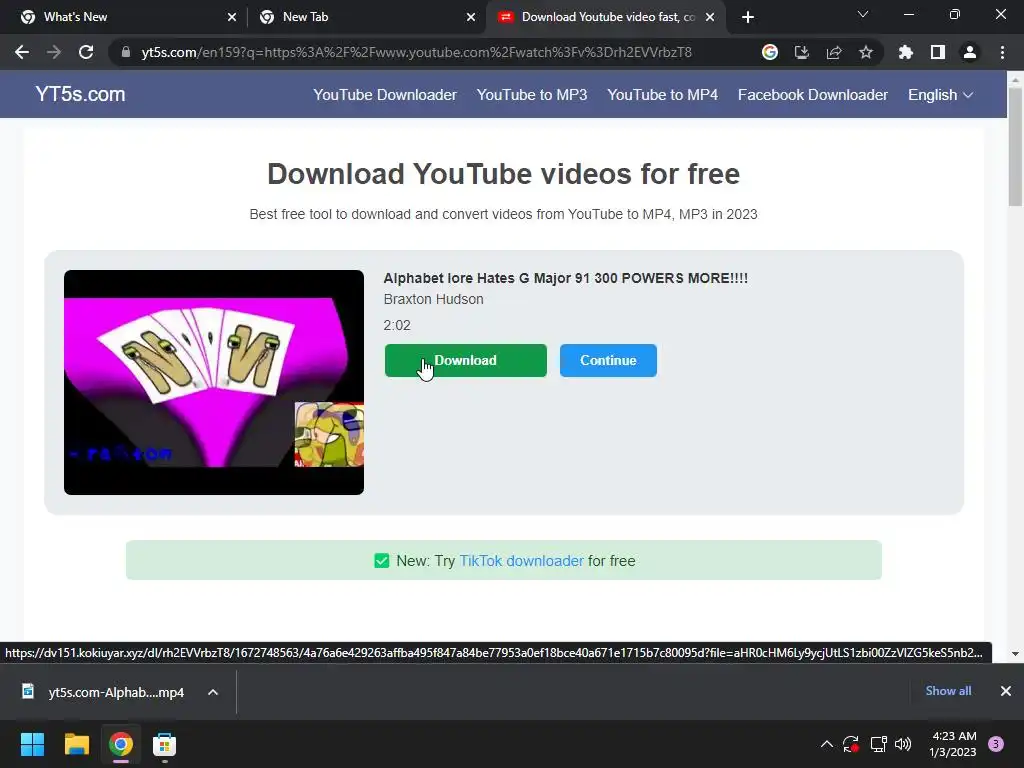Image resolution: width=1024 pixels, height=768 pixels.
Task: Open the tab search dropdown arrow
Action: tap(863, 14)
